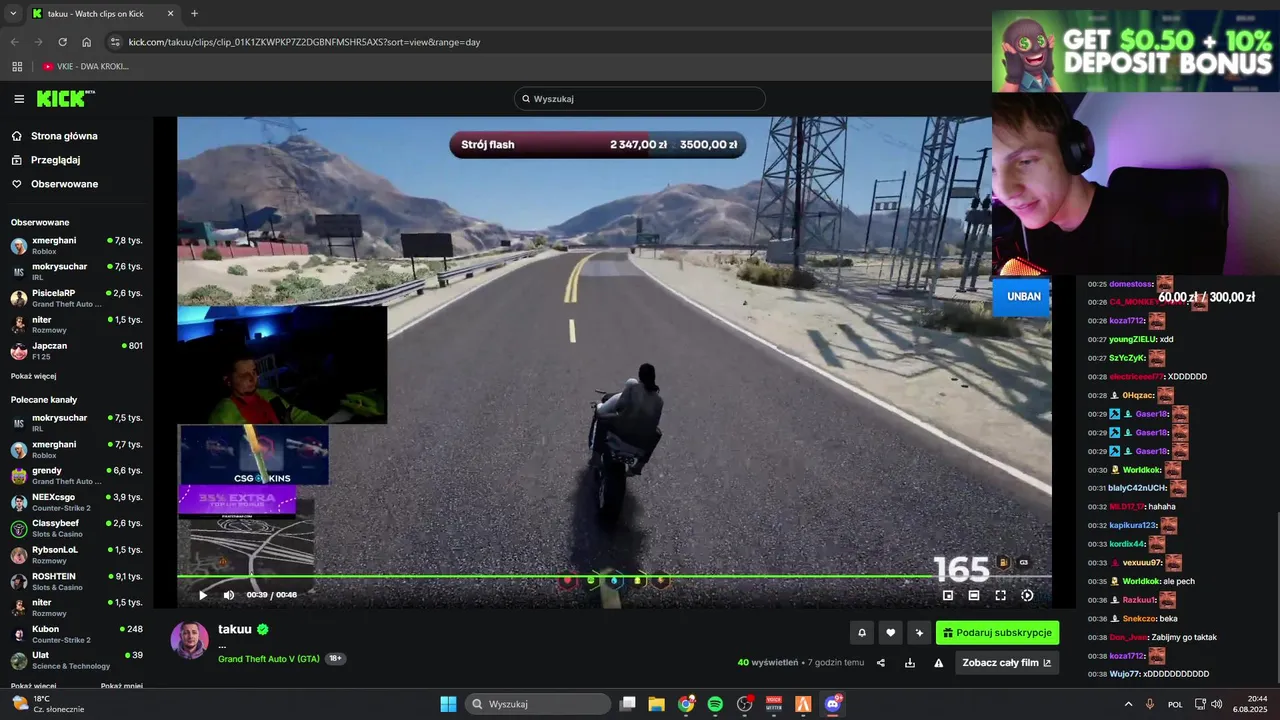Follow takuu with the heart icon
This screenshot has height=720, width=1280.
coord(890,633)
